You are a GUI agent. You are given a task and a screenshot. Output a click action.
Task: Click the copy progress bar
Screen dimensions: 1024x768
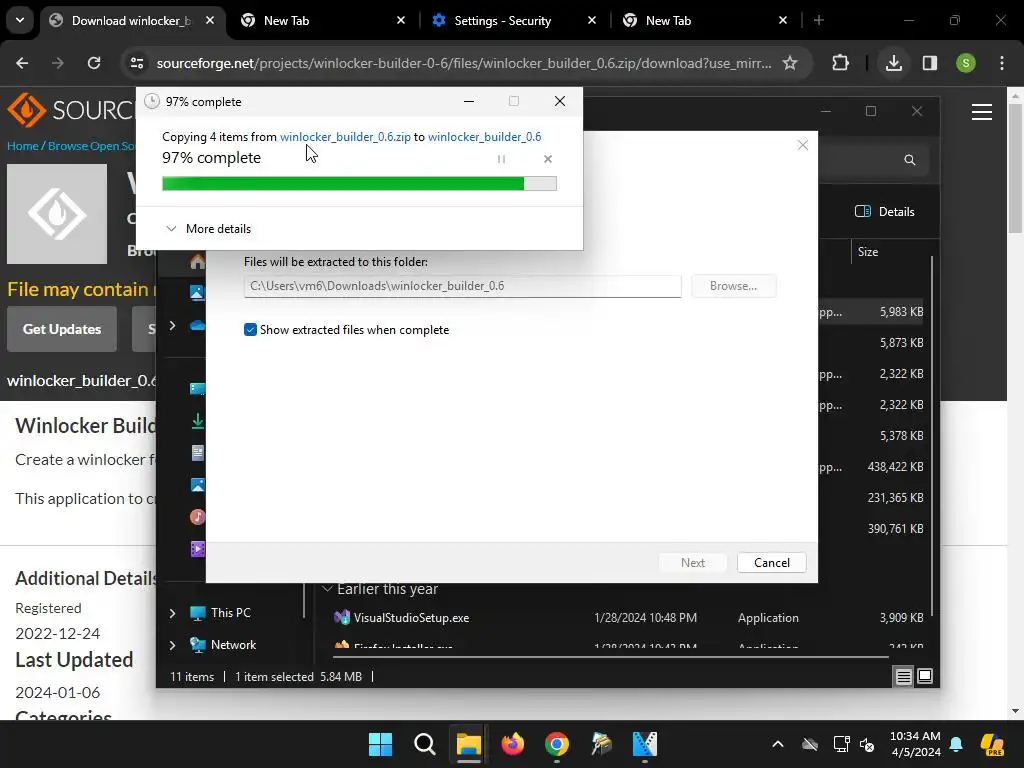(x=359, y=184)
